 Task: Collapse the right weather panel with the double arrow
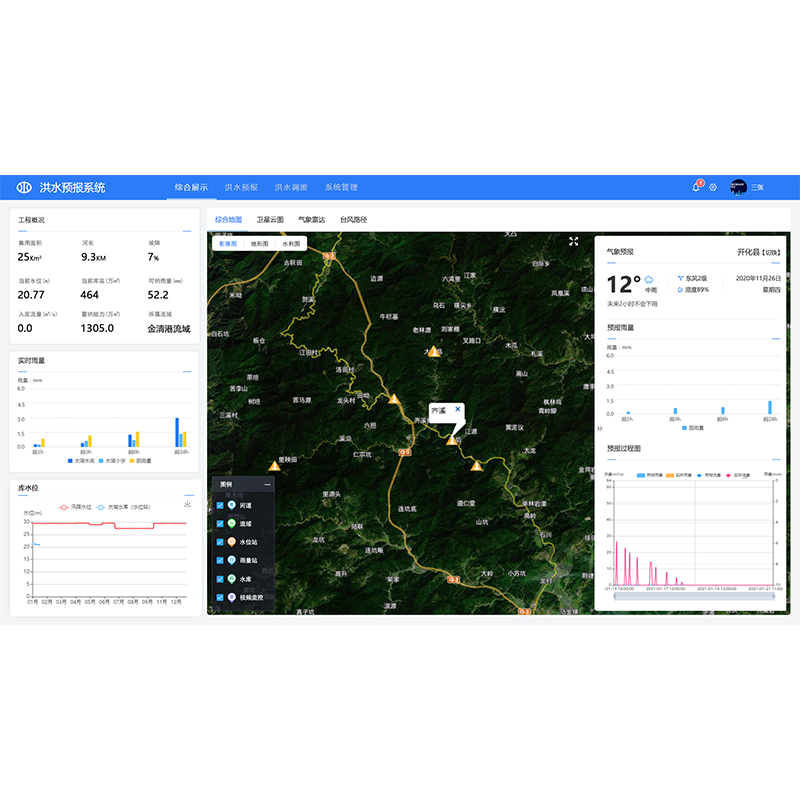click(x=600, y=427)
